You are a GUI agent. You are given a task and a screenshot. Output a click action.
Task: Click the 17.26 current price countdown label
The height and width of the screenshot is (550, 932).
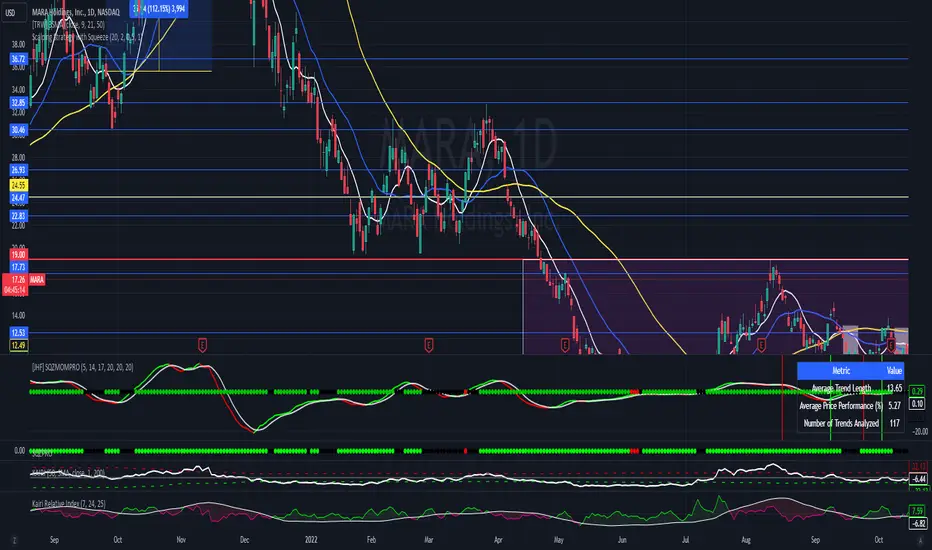pos(14,285)
